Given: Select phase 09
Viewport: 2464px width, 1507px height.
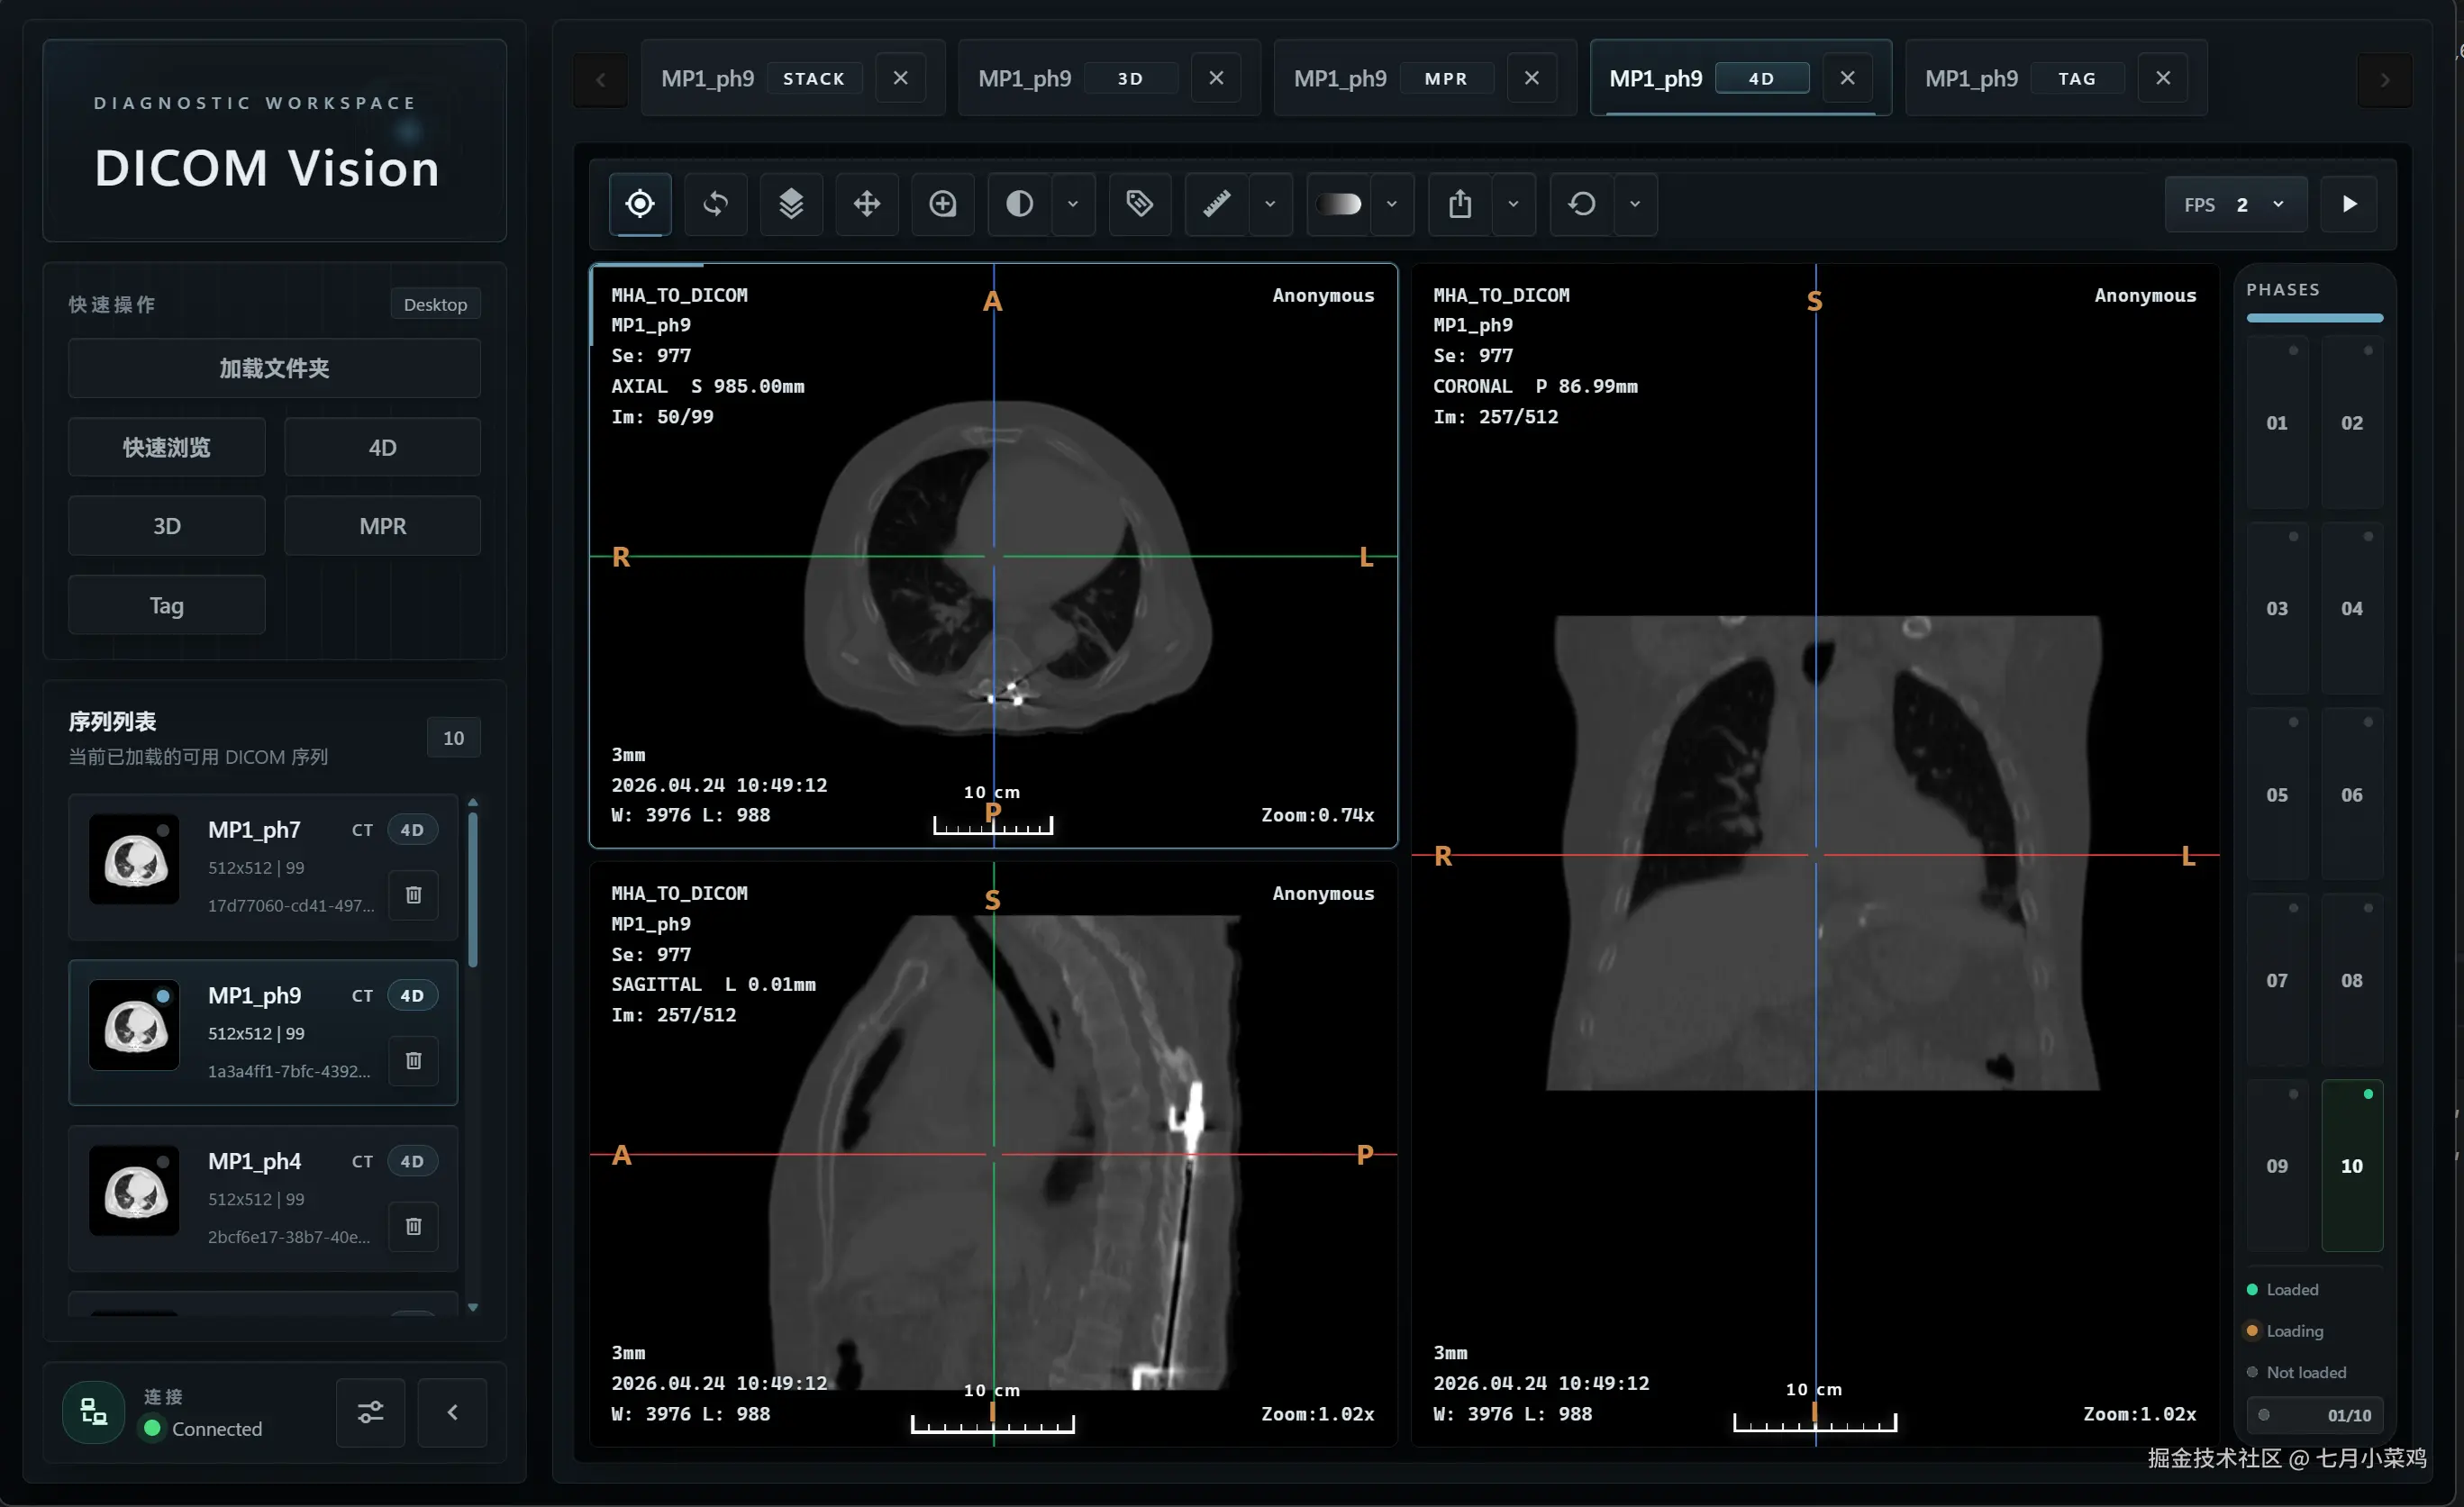Looking at the screenshot, I should point(2277,1166).
